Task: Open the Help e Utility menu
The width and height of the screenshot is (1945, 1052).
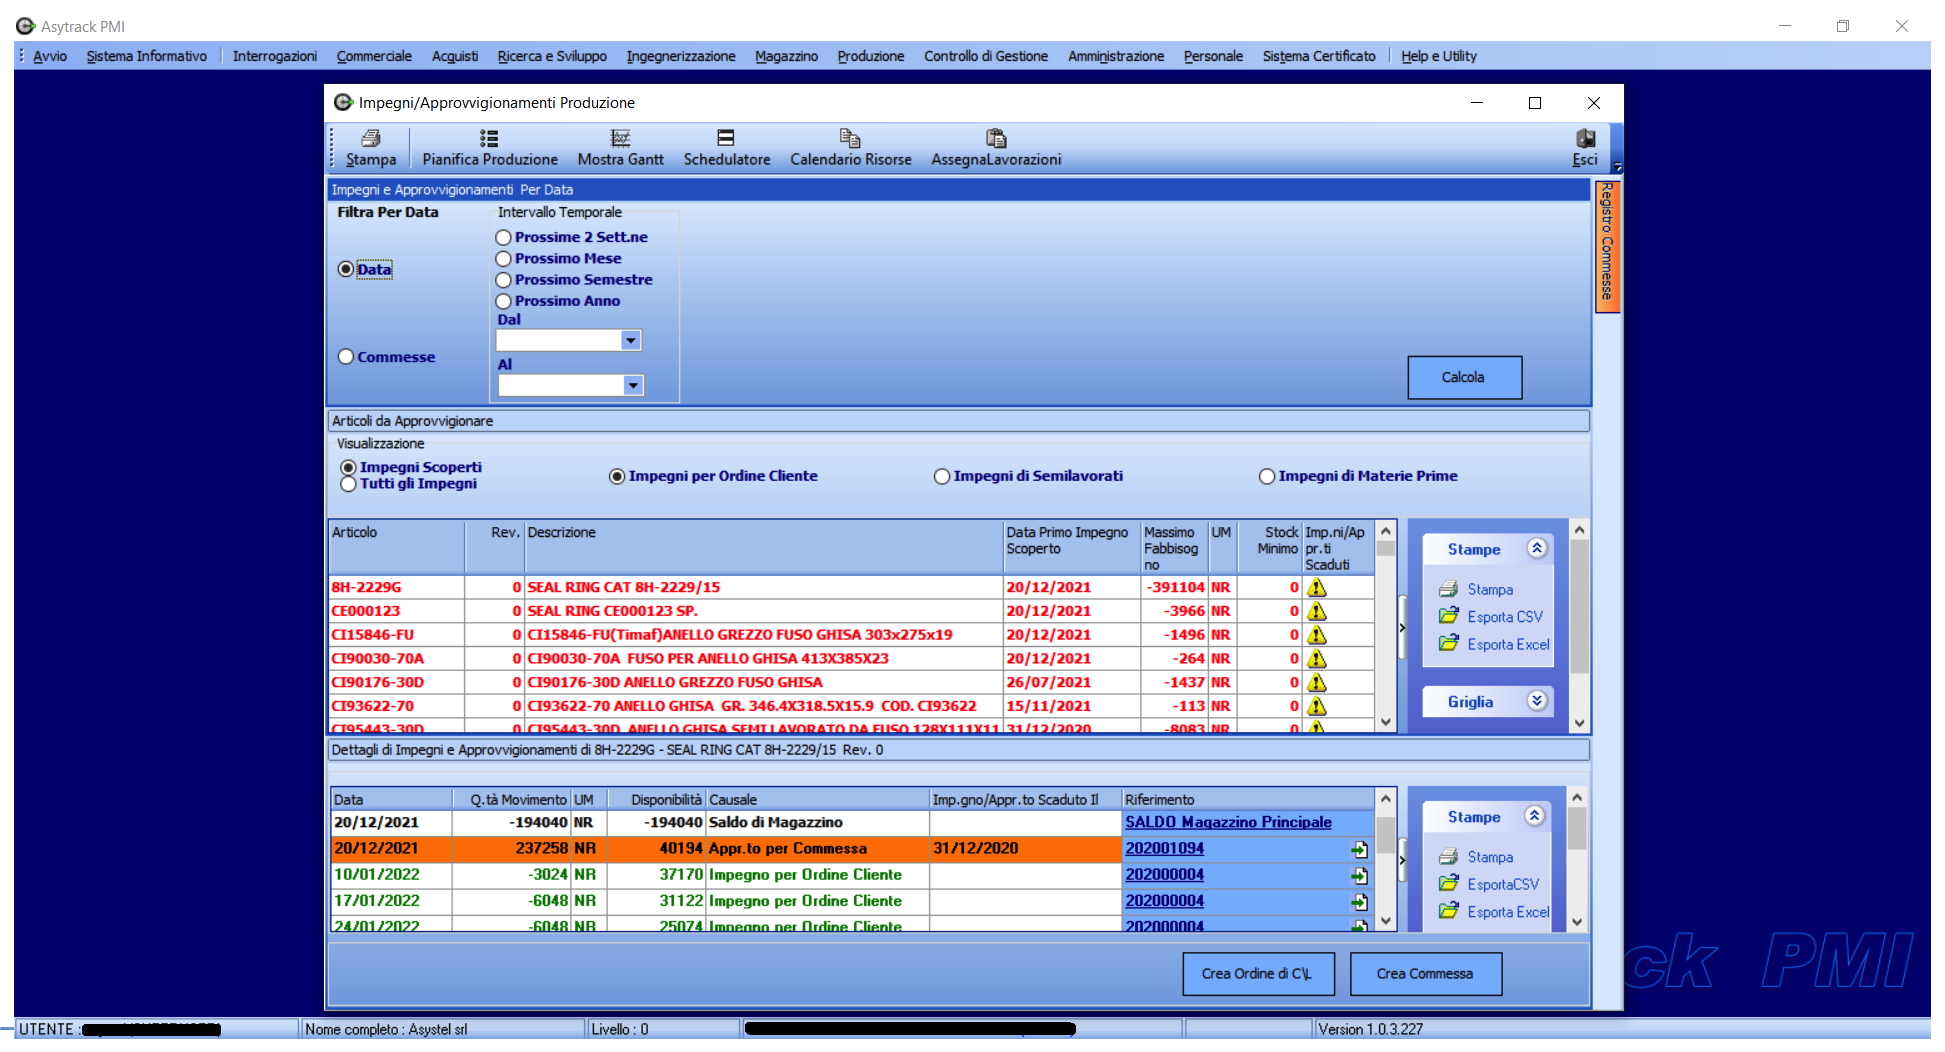Action: pyautogui.click(x=1438, y=56)
